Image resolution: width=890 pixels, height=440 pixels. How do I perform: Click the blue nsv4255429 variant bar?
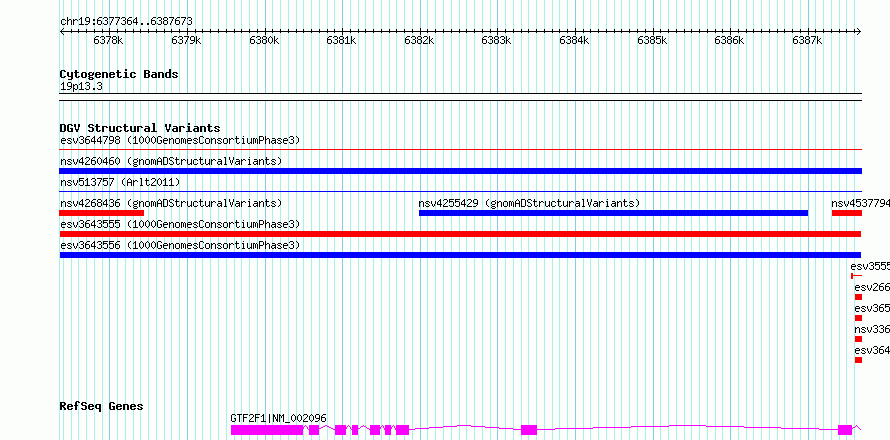tap(613, 213)
